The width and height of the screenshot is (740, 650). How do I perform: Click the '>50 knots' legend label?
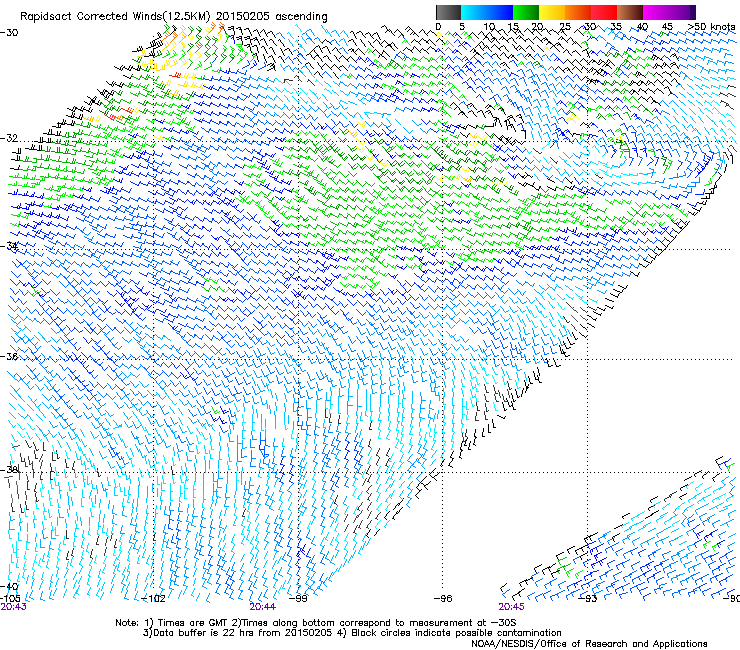coord(711,27)
